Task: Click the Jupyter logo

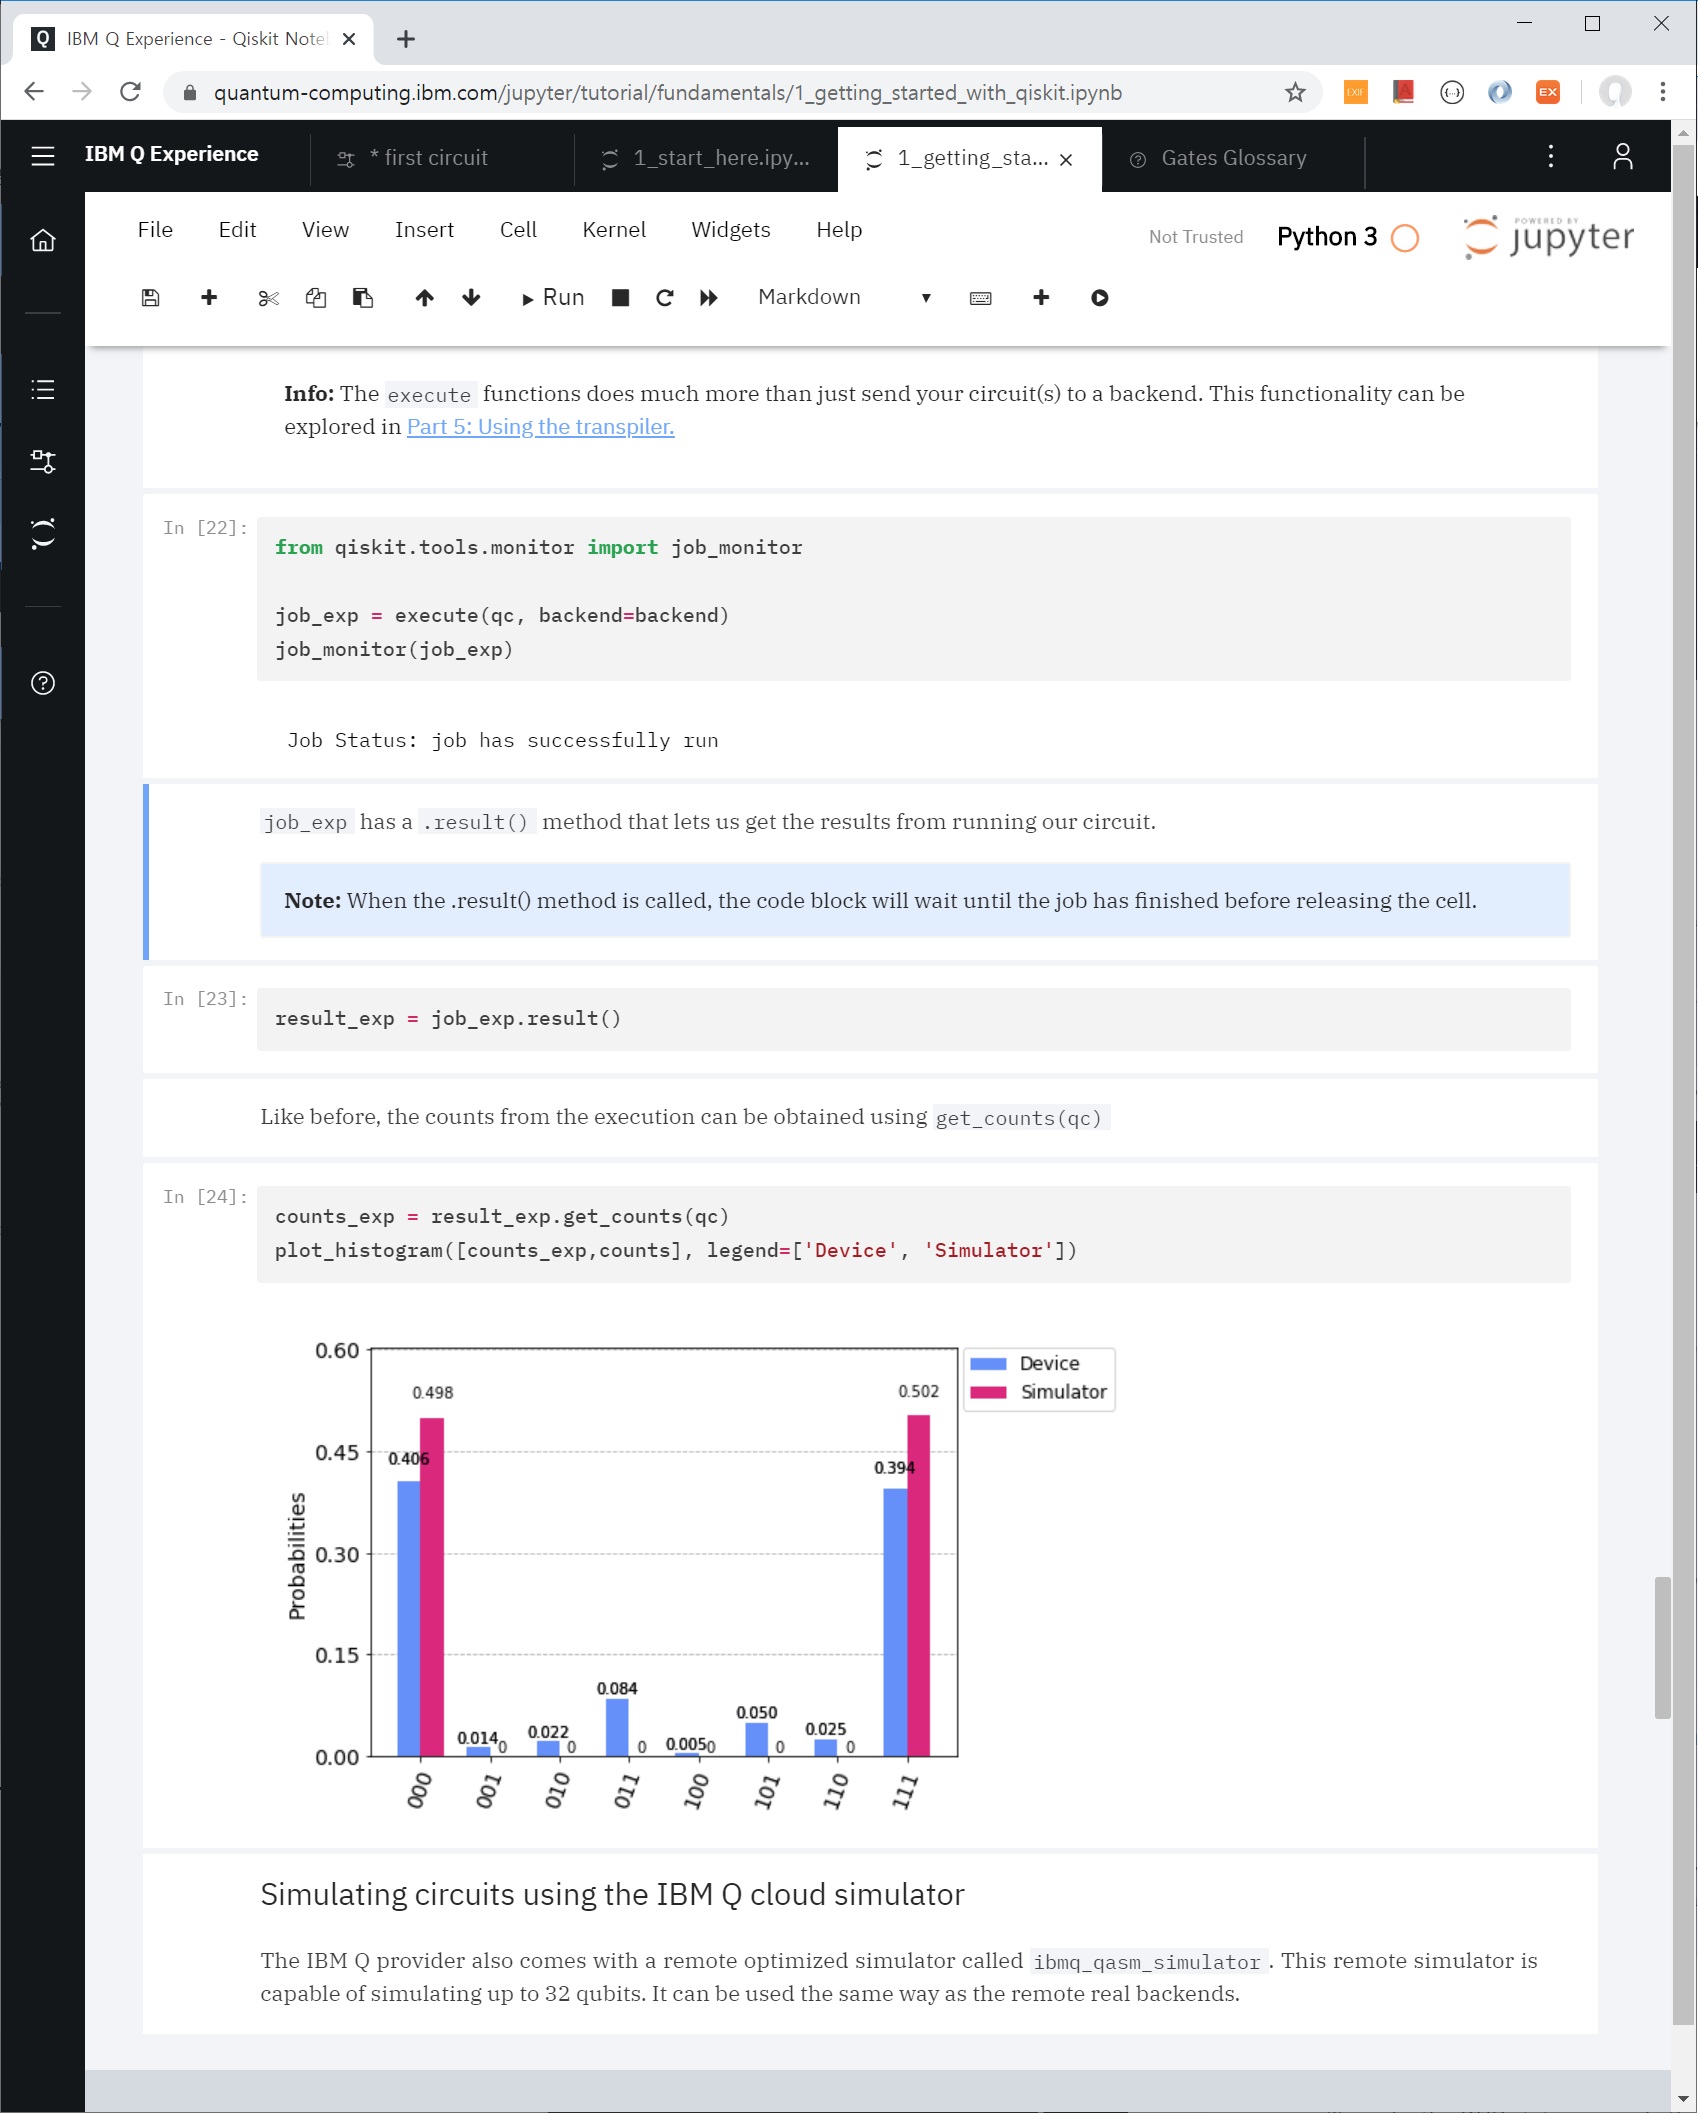Action: 1548,237
